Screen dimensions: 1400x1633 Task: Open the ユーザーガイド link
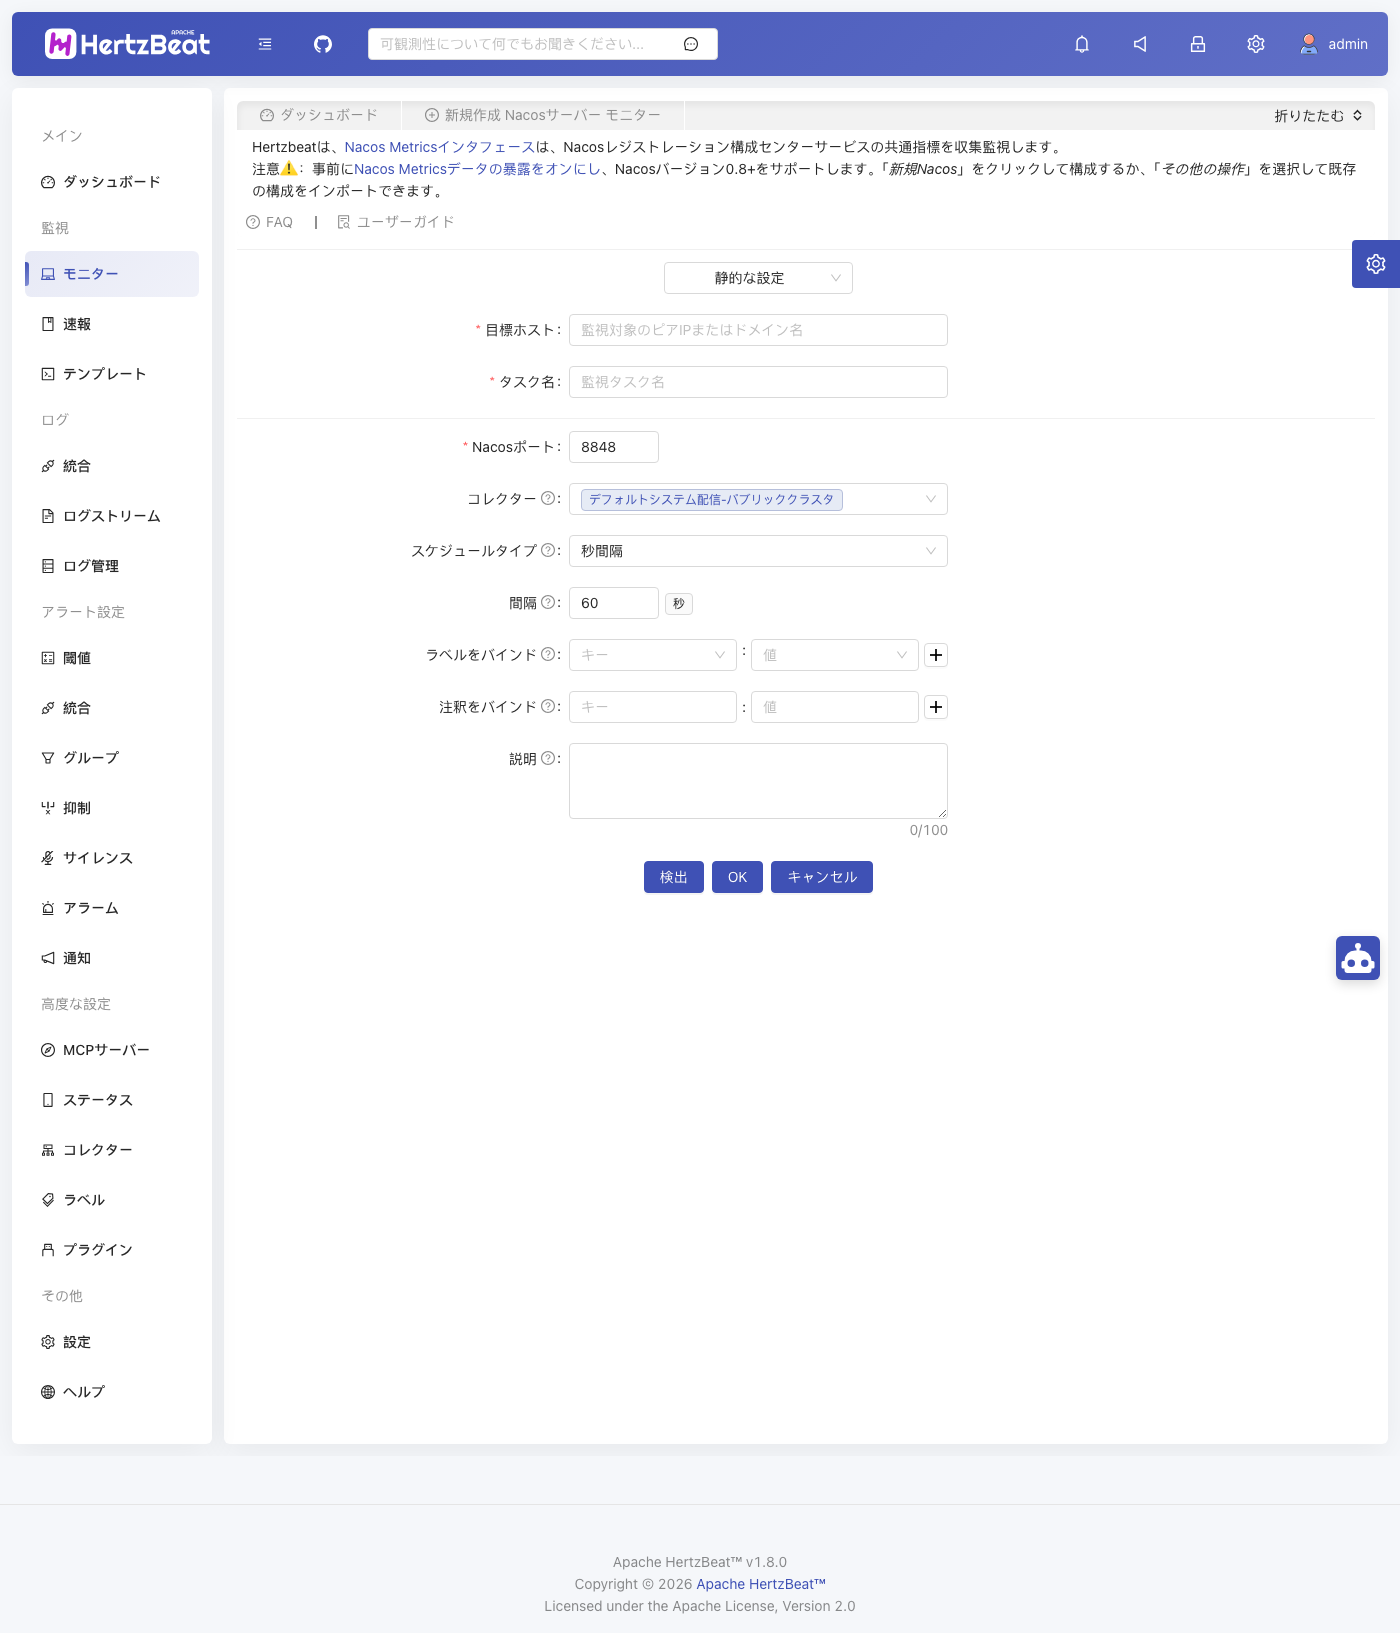point(396,222)
